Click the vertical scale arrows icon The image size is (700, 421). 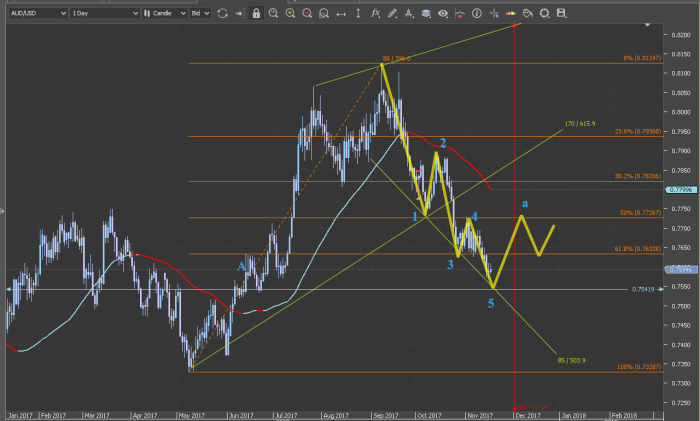(358, 14)
